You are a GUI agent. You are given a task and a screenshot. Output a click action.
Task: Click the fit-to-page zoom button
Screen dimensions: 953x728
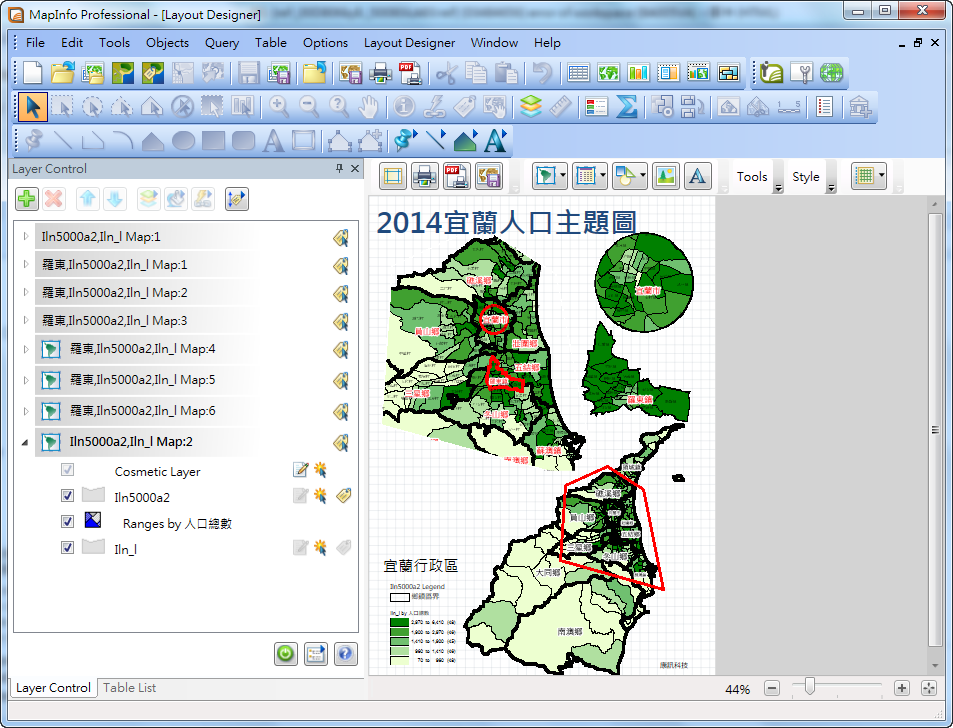click(929, 689)
